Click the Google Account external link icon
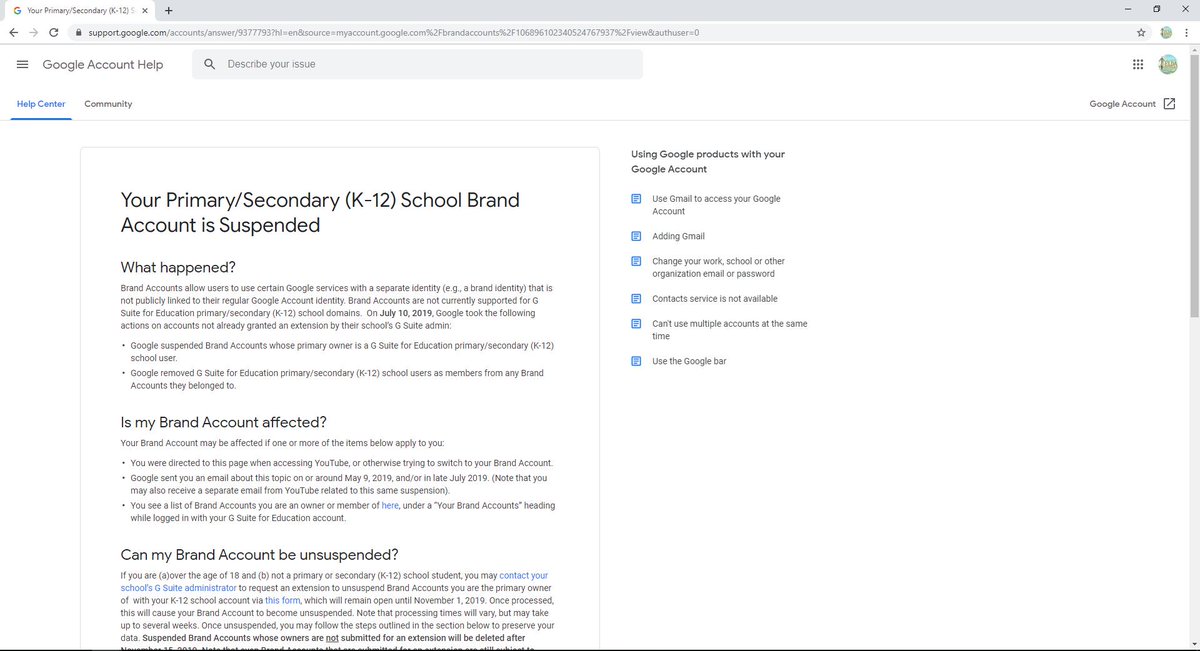Image resolution: width=1200 pixels, height=651 pixels. point(1169,104)
